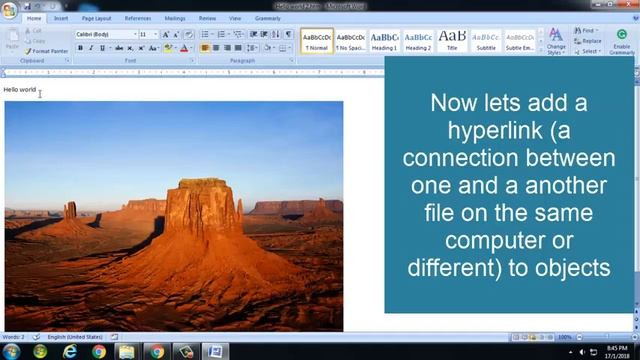Toggle Underline formatting
The width and height of the screenshot is (640, 360).
click(102, 48)
